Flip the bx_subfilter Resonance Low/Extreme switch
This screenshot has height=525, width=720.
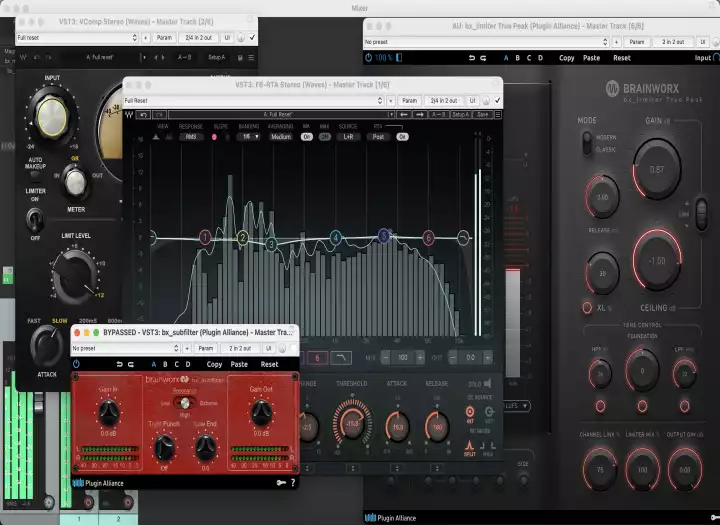tap(184, 404)
